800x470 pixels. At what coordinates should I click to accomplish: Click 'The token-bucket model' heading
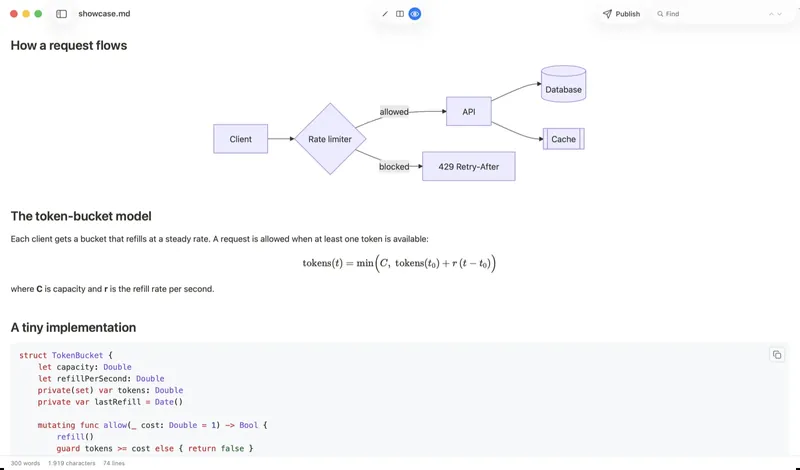(x=81, y=216)
